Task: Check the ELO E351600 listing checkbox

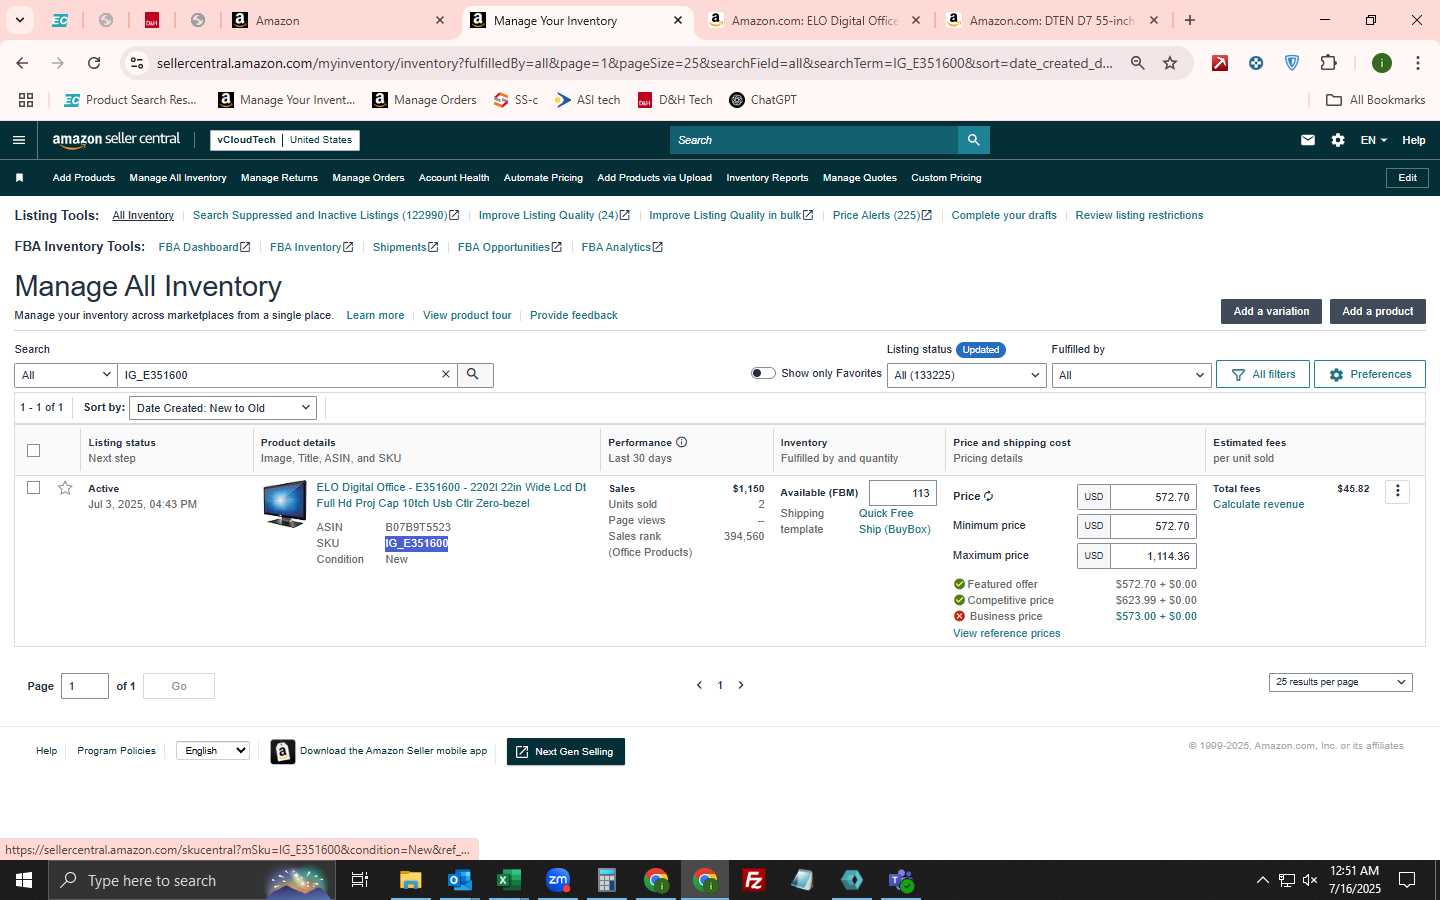Action: (33, 488)
